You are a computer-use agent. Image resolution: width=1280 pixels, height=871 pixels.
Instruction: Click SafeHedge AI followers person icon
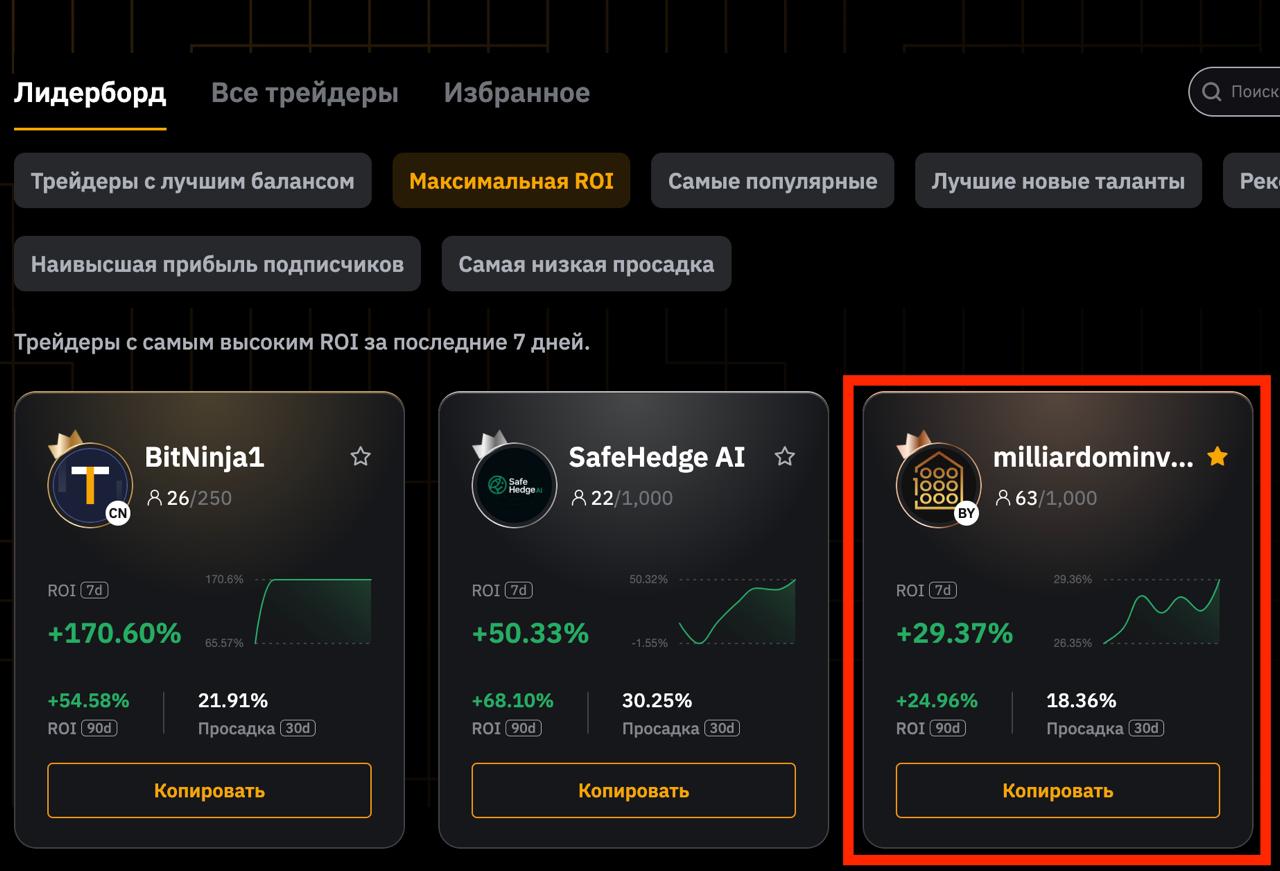pyautogui.click(x=578, y=498)
